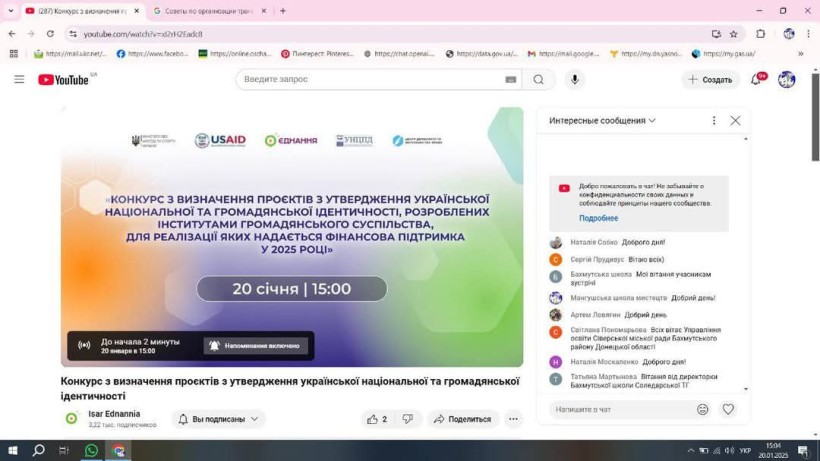Open more video actions three dots

513,419
